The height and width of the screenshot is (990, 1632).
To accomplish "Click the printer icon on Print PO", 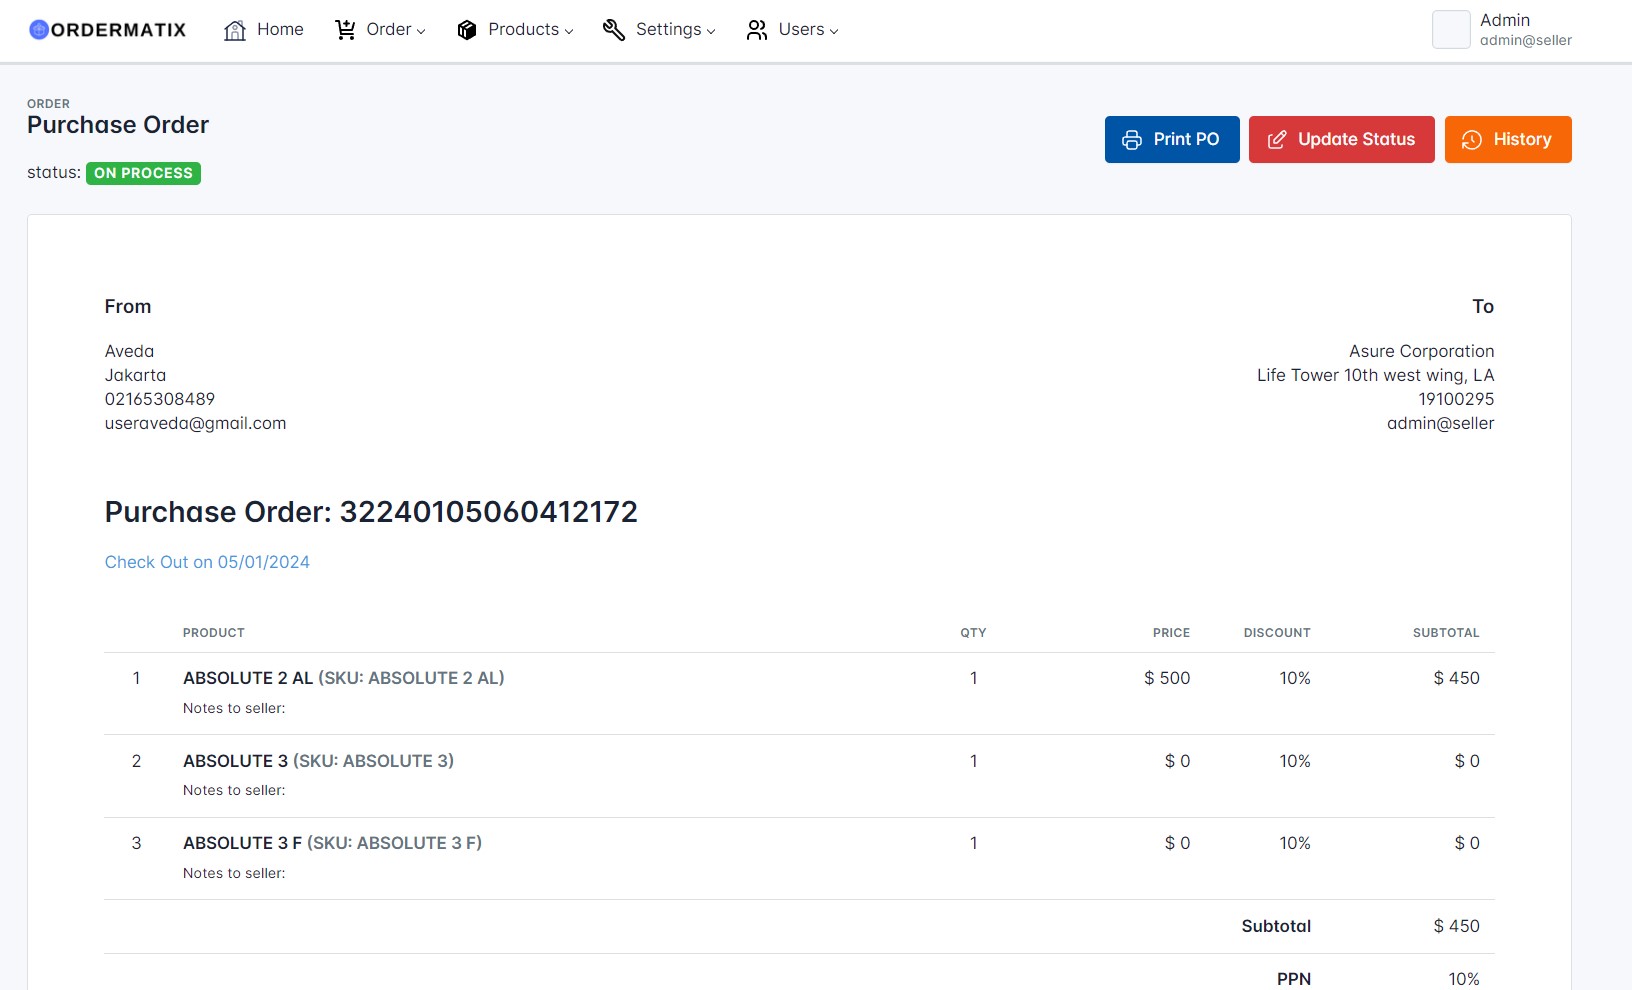I will point(1133,139).
